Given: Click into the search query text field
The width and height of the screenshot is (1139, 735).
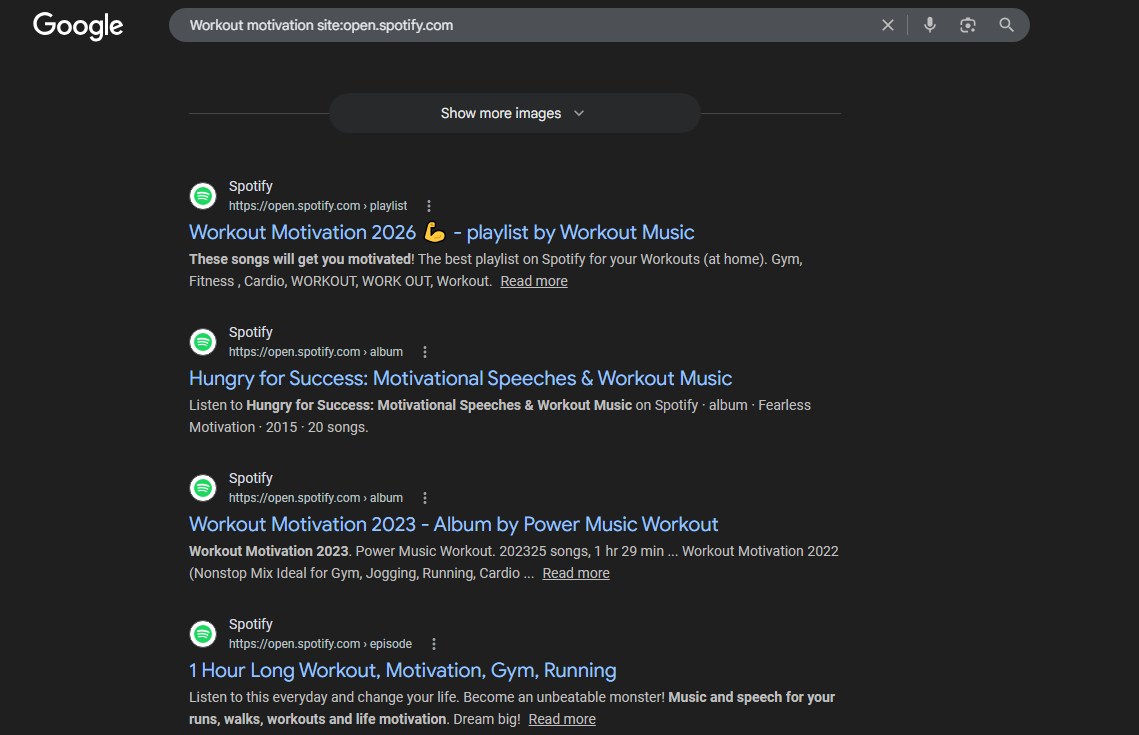Looking at the screenshot, I should tap(523, 25).
